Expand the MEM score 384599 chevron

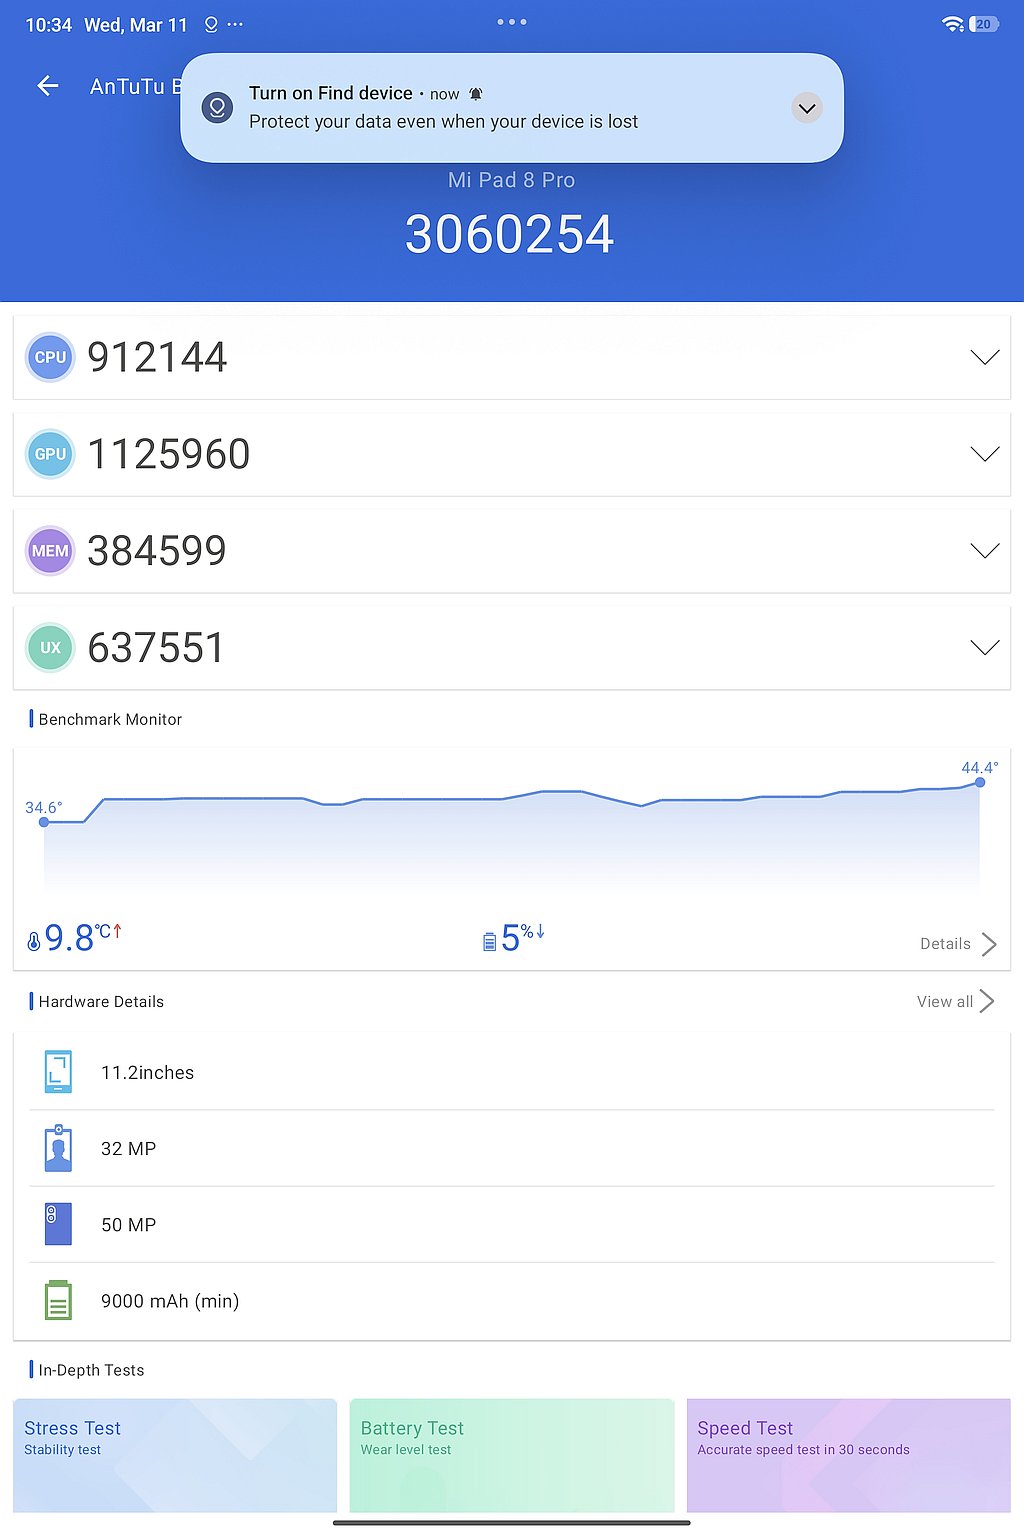[984, 551]
